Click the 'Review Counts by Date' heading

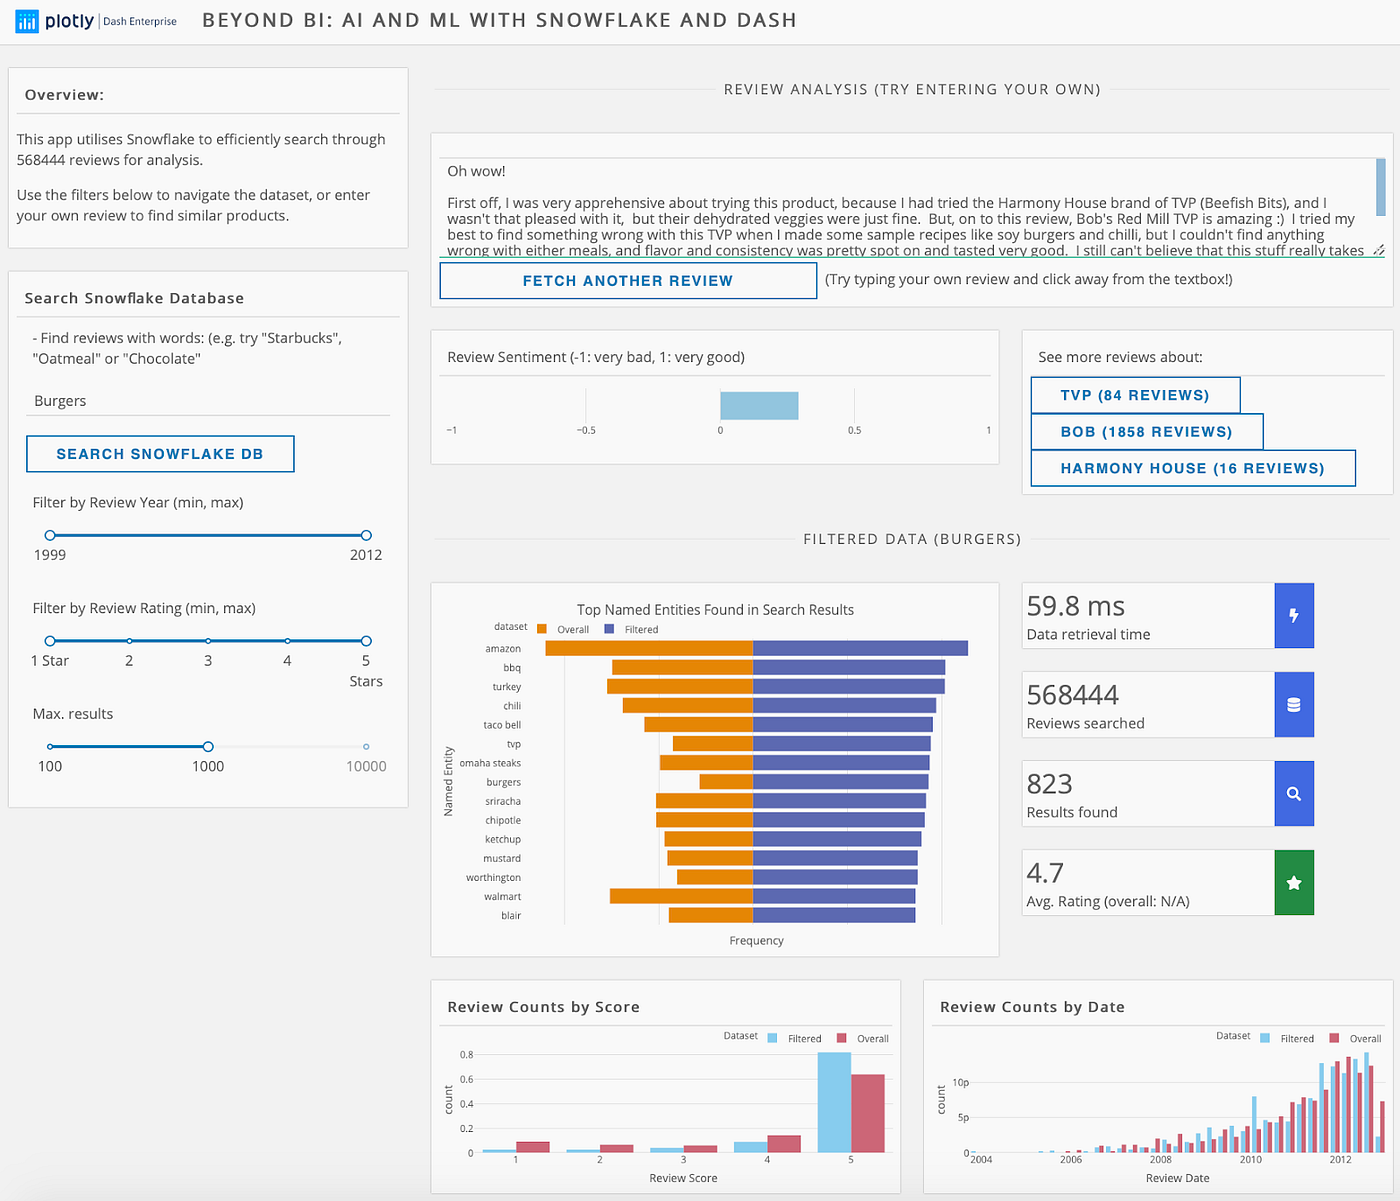coord(1032,1007)
